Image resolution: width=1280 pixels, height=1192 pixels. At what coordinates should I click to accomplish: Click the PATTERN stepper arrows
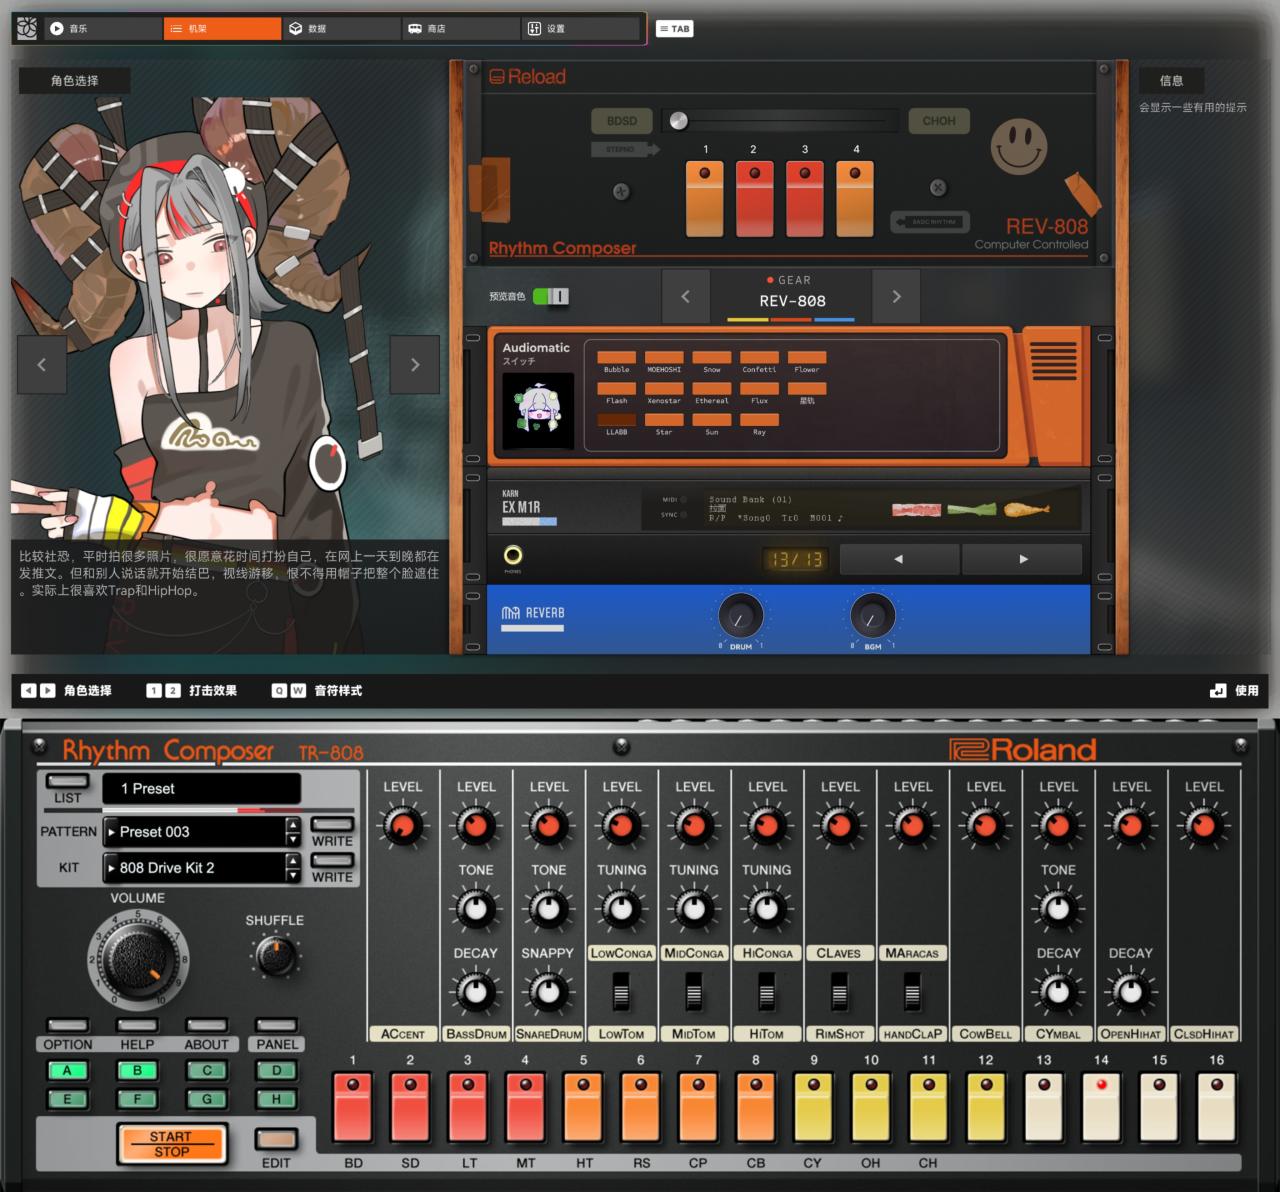293,832
